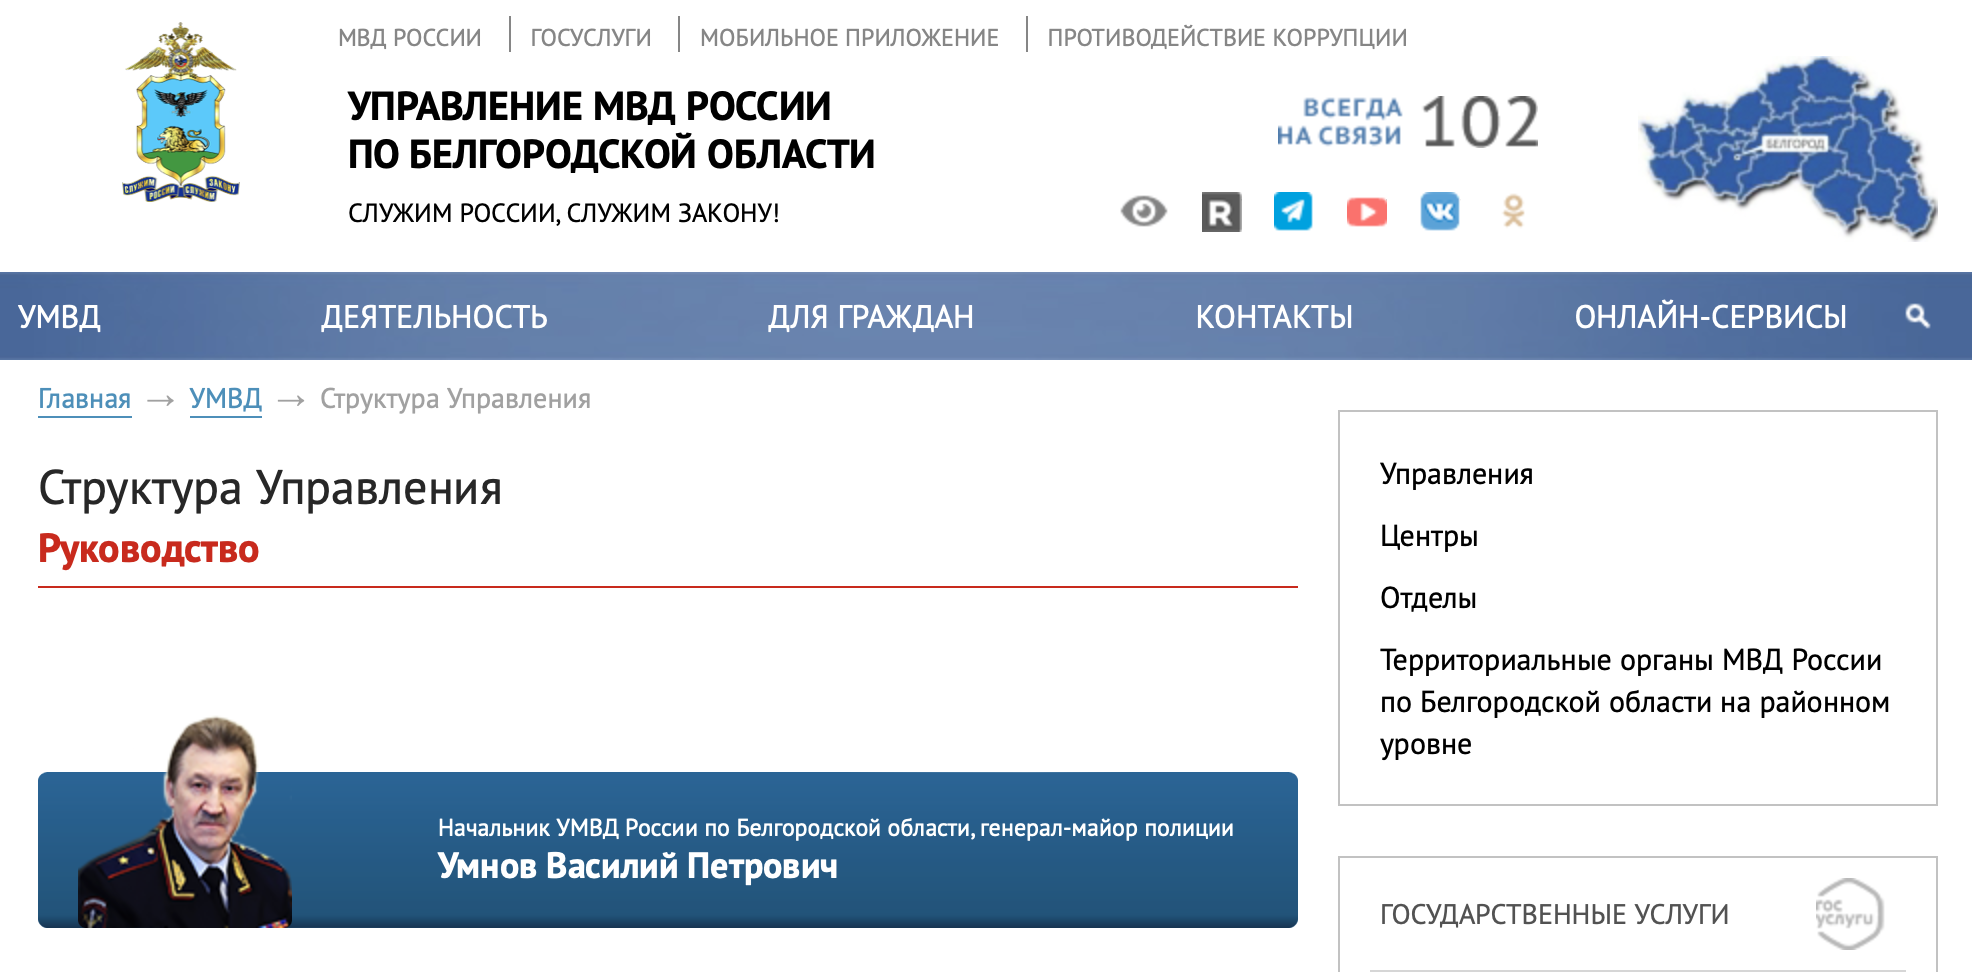Open the КОНТАКТЫ main menu item
This screenshot has height=972, width=1972.
click(x=1274, y=317)
